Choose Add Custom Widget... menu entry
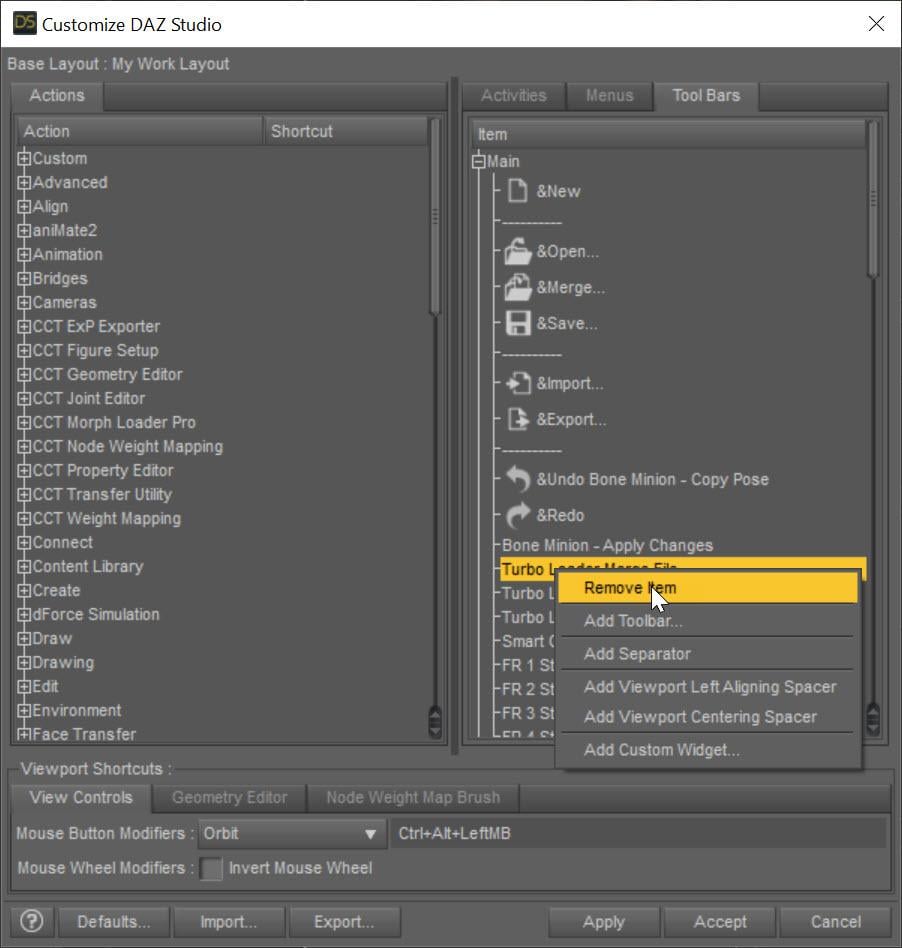 pos(707,750)
